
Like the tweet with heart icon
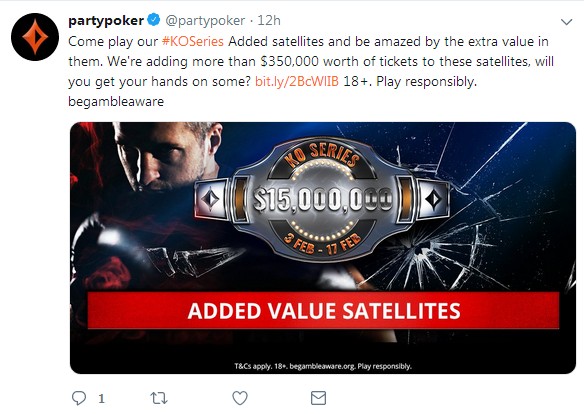(240, 398)
